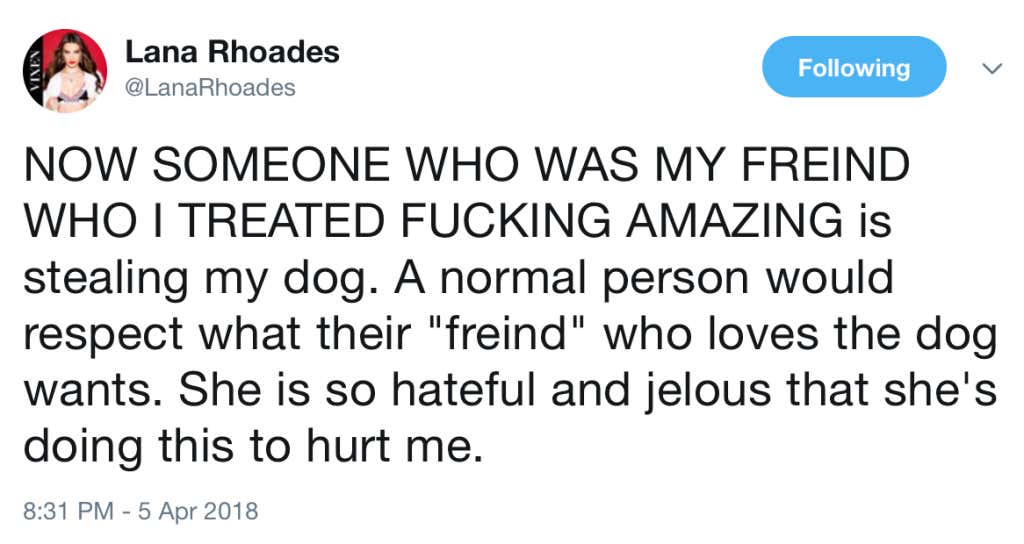Click the uppercase word AMAZING
Screen dimensions: 1024x544
(x=734, y=221)
